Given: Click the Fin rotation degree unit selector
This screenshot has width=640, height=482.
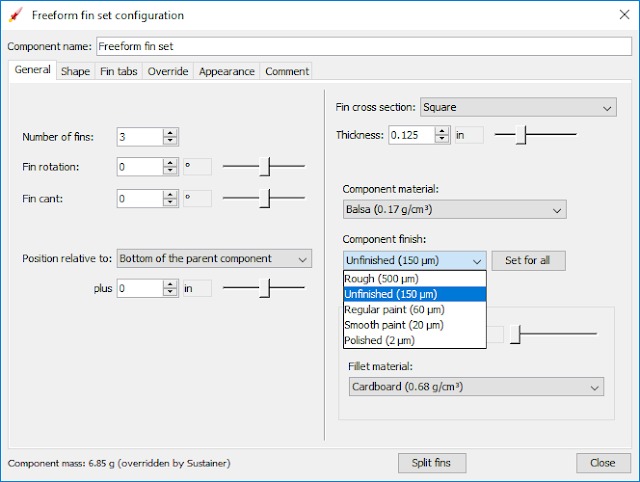Looking at the screenshot, I should pos(197,167).
